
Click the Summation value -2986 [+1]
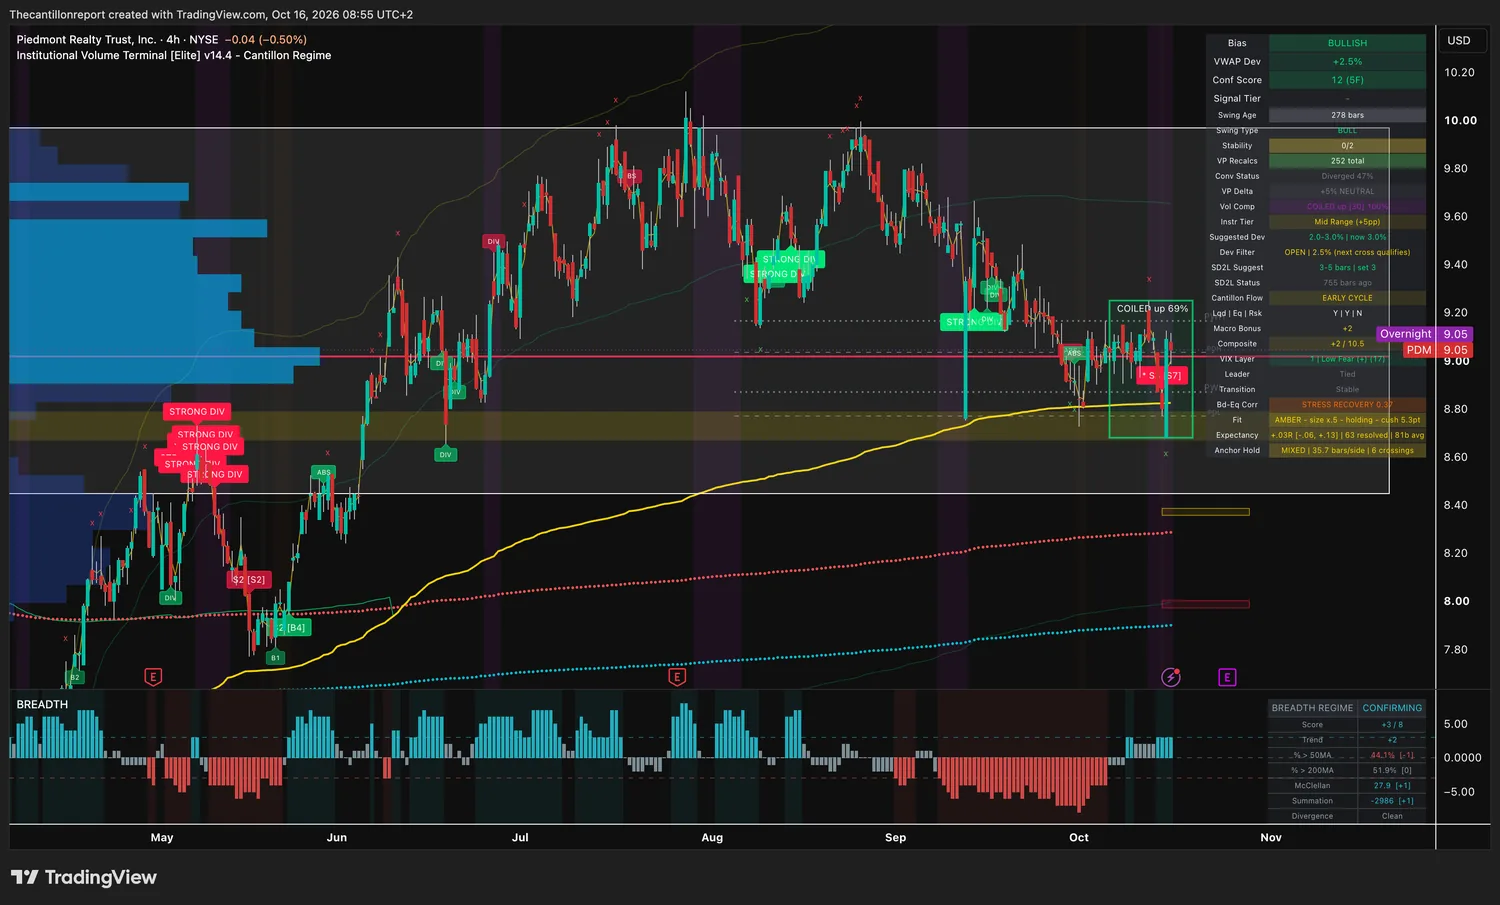click(1392, 801)
